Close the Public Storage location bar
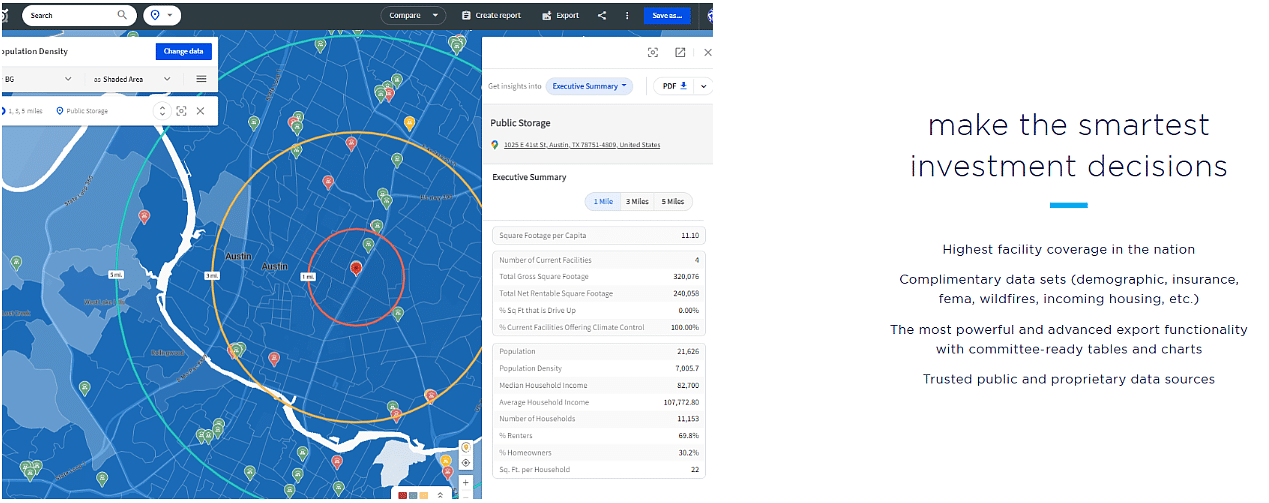The image size is (1269, 503). (200, 111)
